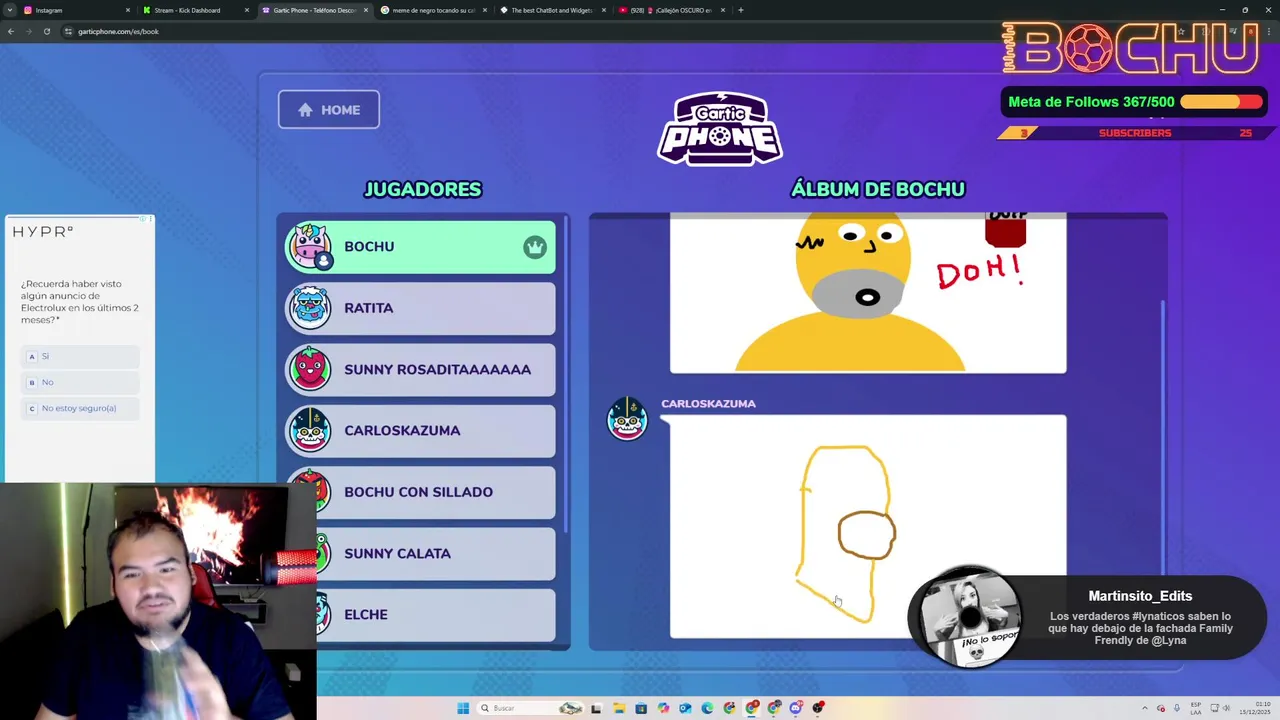The image size is (1280, 720).
Task: Open the Windows Start menu
Action: pos(463,708)
